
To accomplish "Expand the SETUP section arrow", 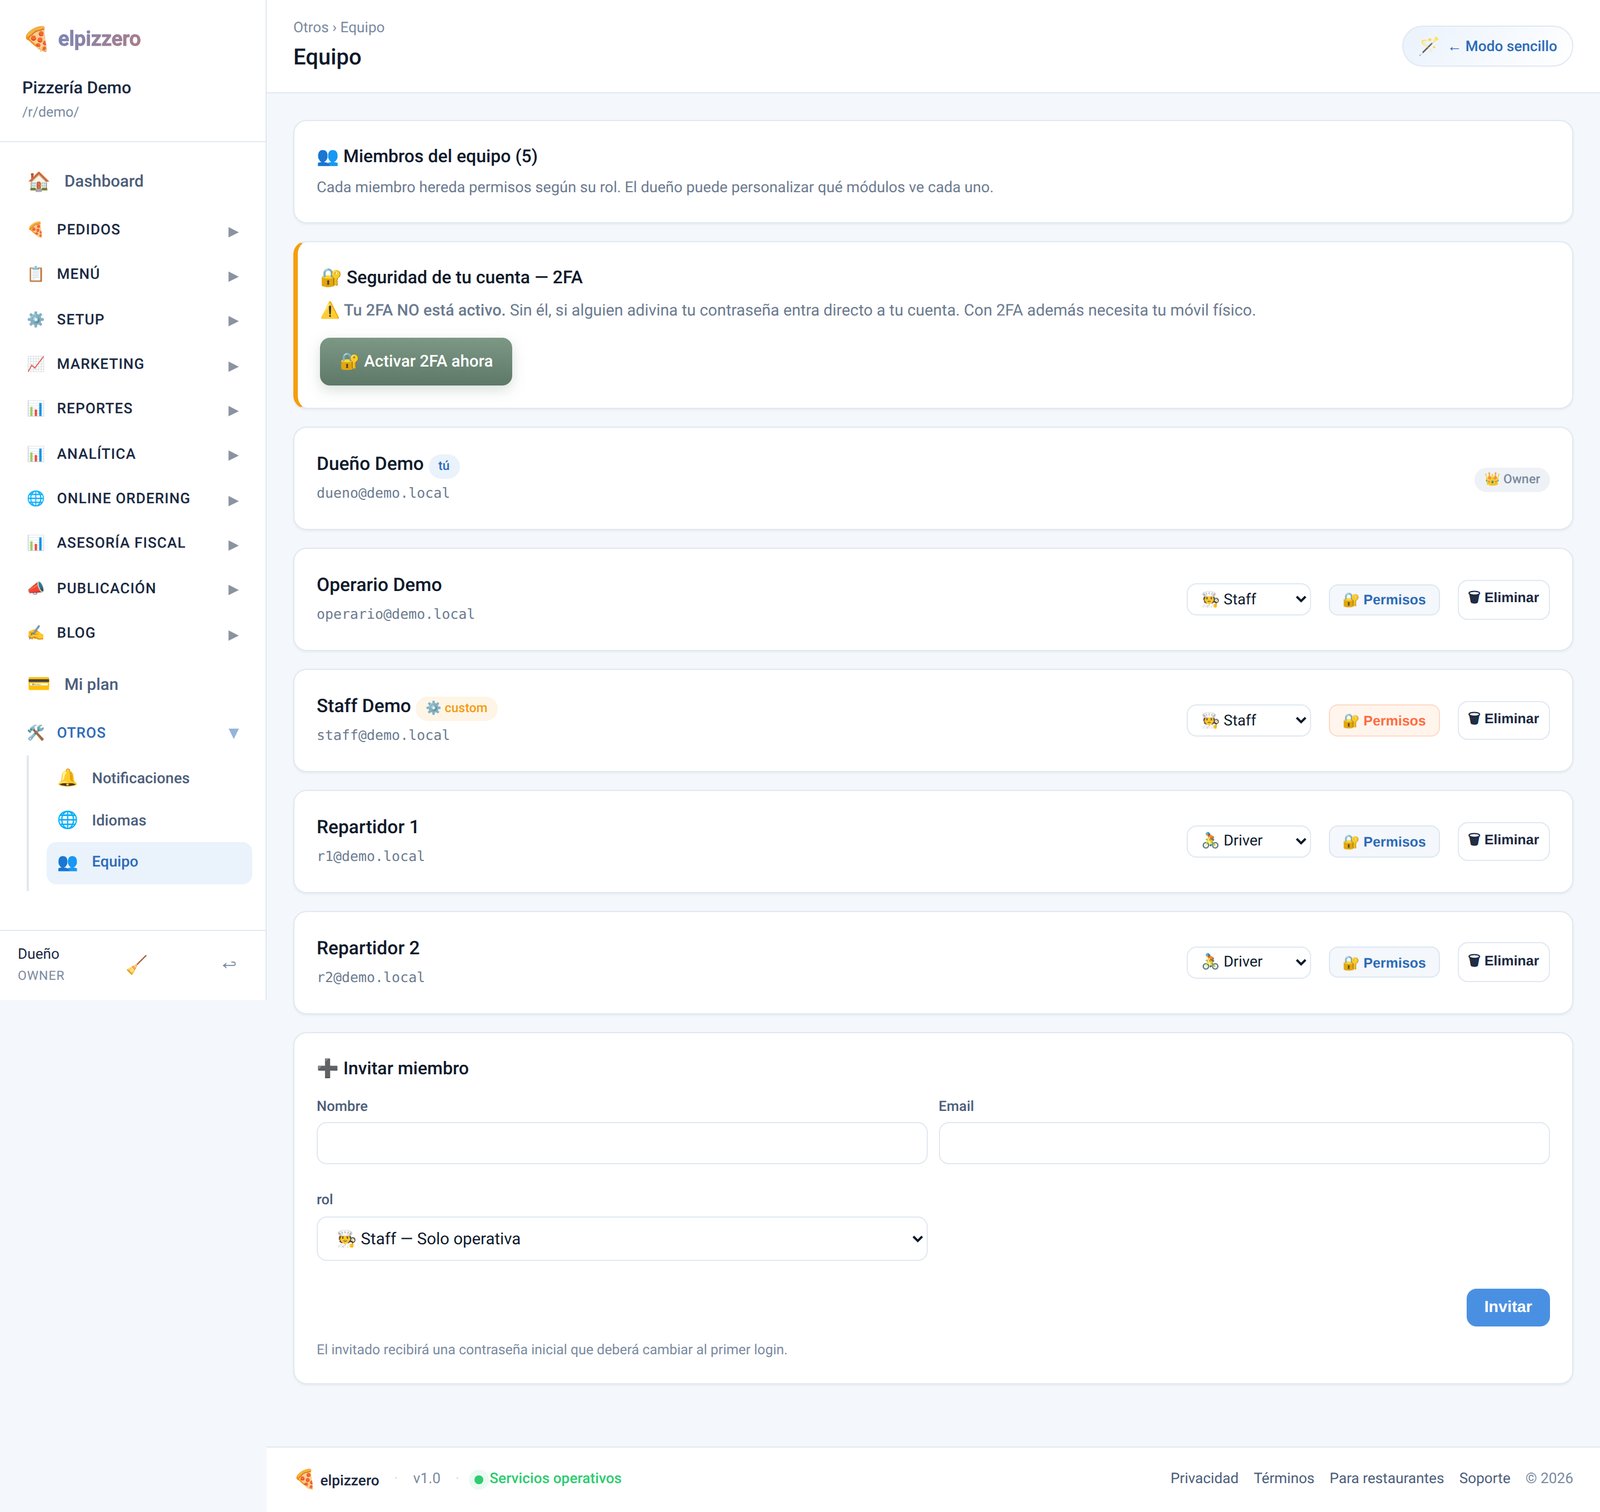I will pos(233,321).
